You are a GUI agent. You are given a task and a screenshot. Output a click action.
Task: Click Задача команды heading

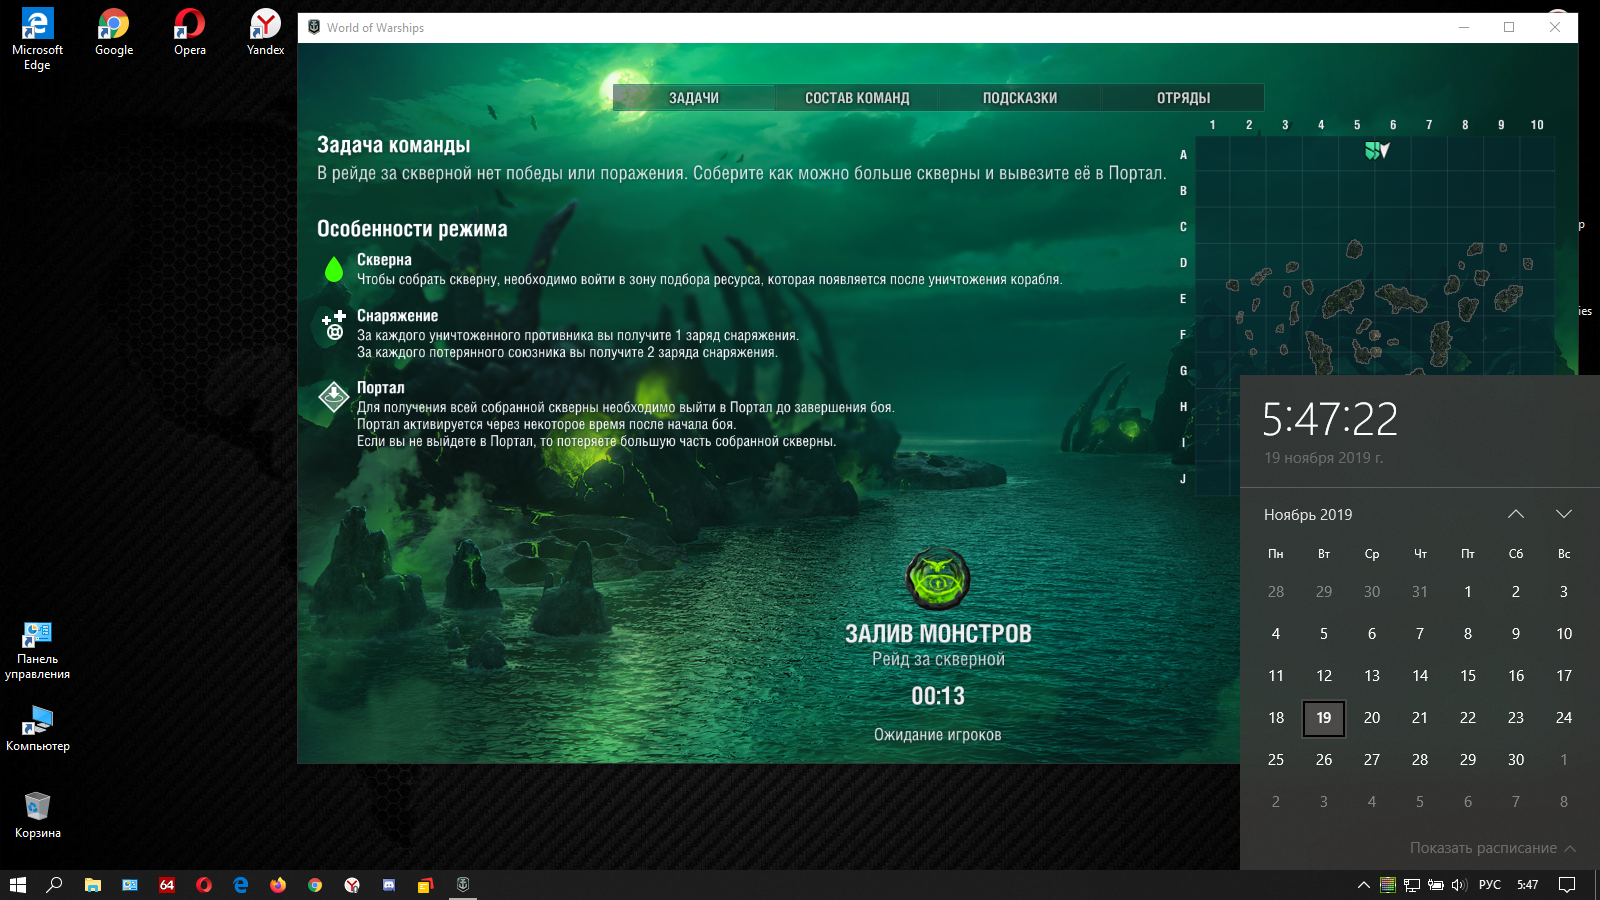tap(394, 145)
